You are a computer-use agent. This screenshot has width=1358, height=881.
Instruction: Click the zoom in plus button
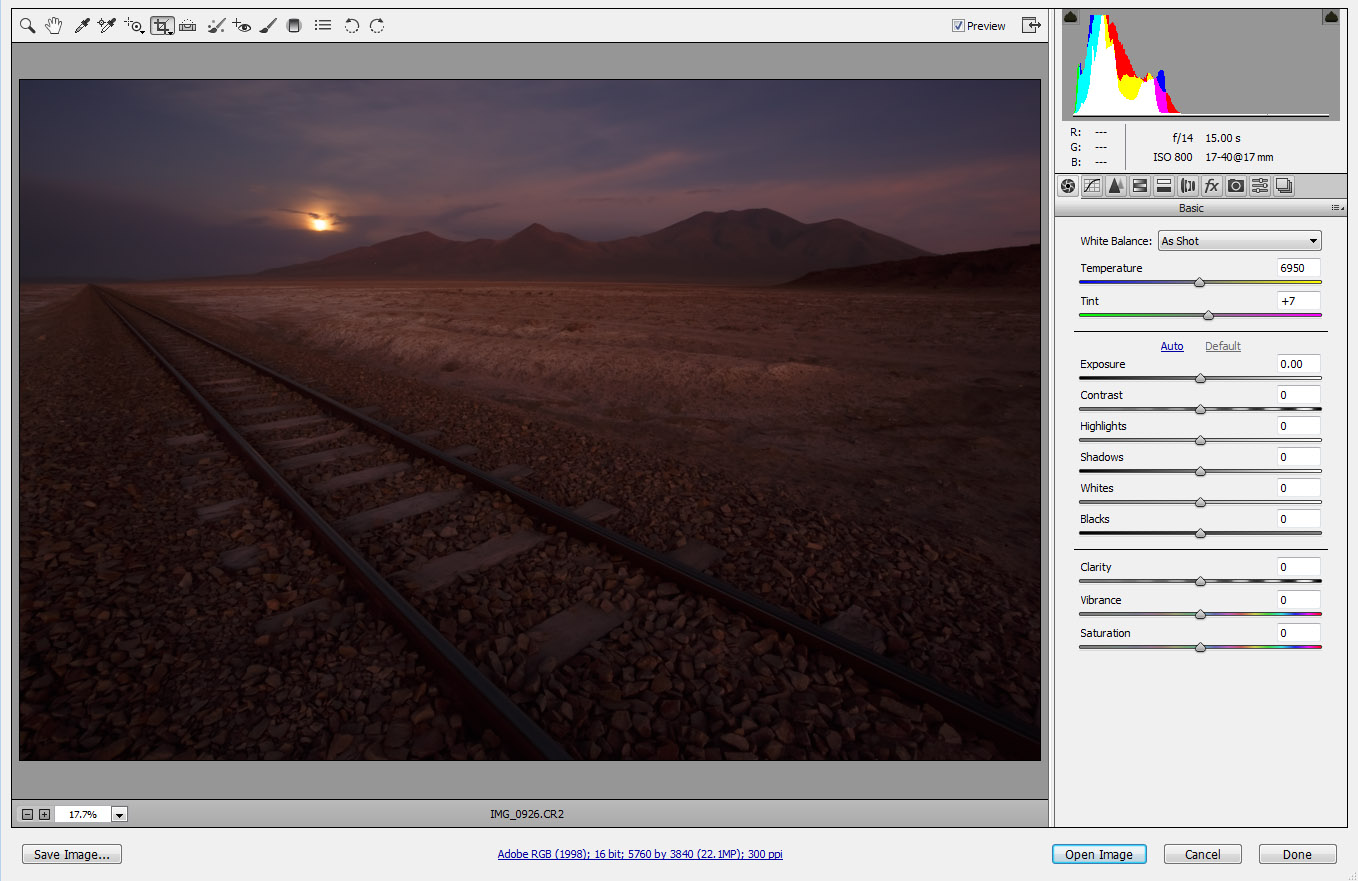(44, 815)
